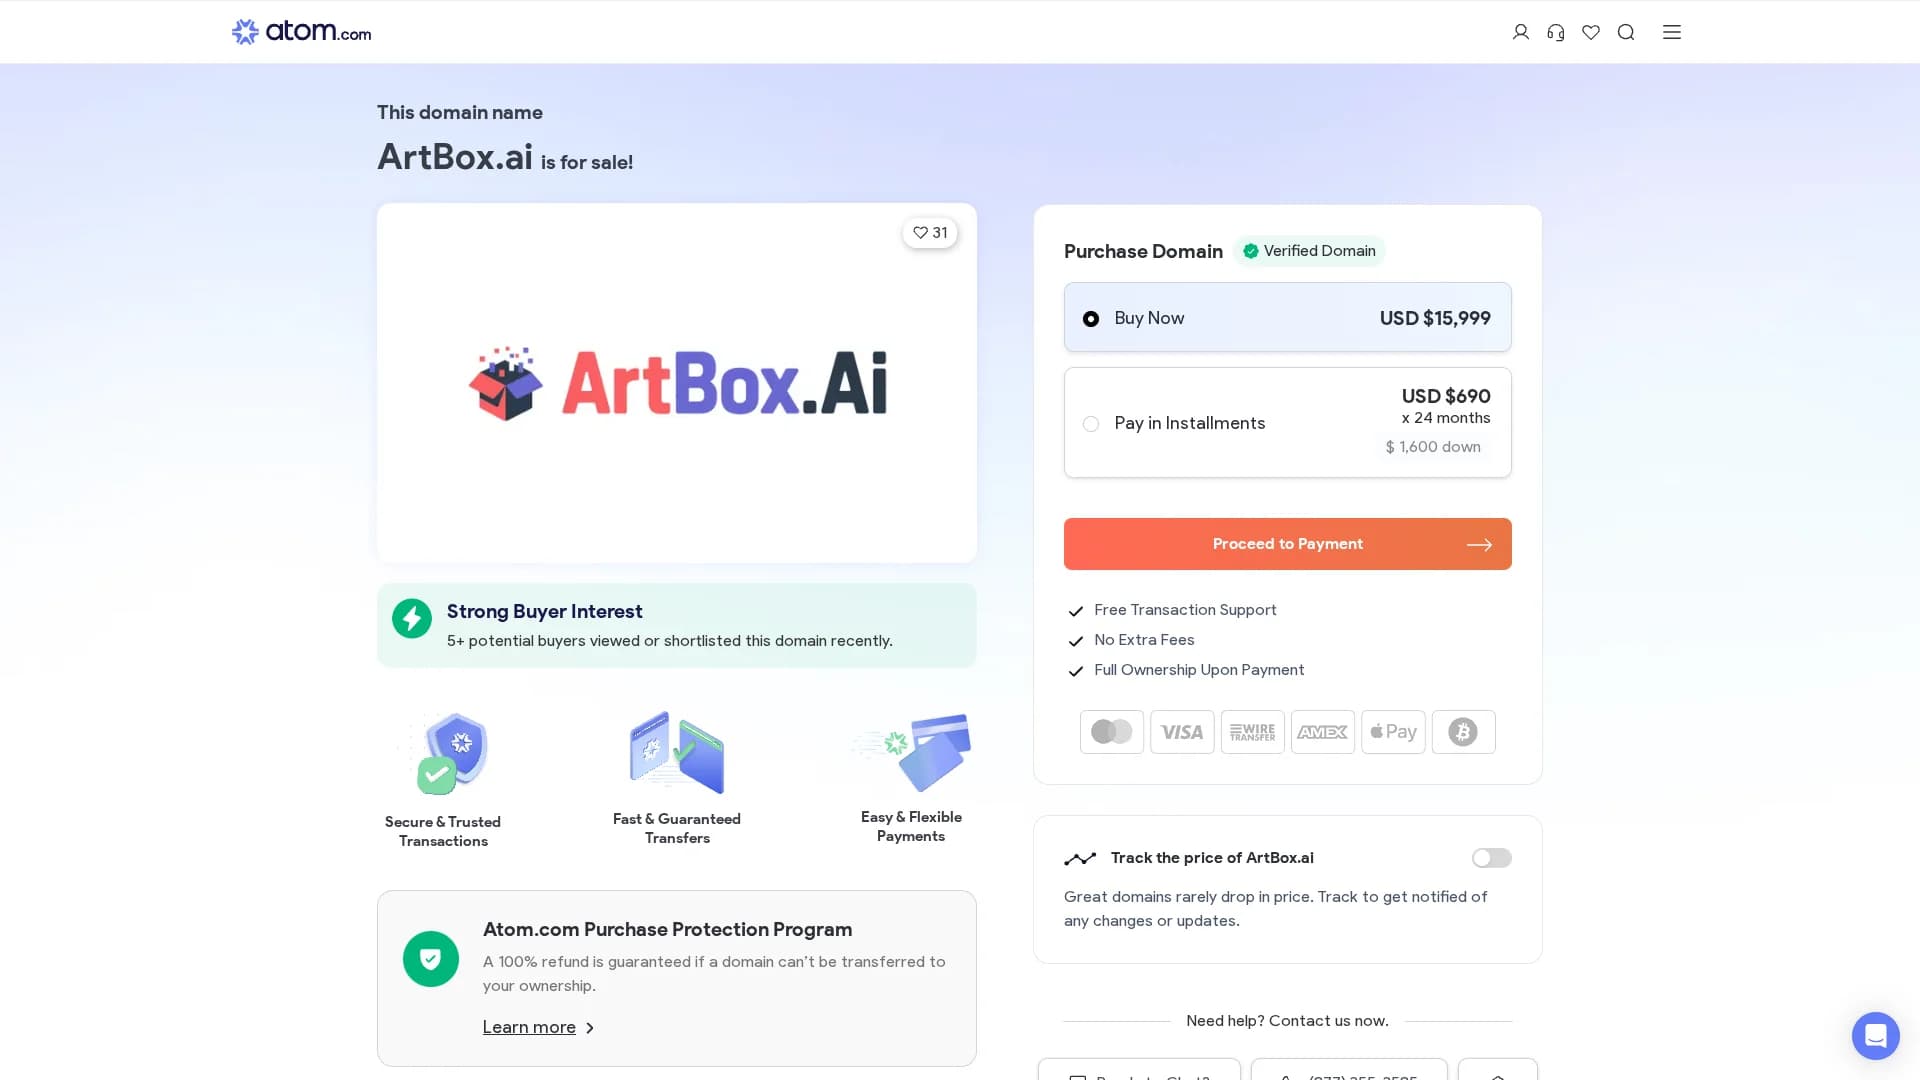This screenshot has height=1080, width=1920.
Task: Open the heart favorites icon in header
Action: [1591, 32]
